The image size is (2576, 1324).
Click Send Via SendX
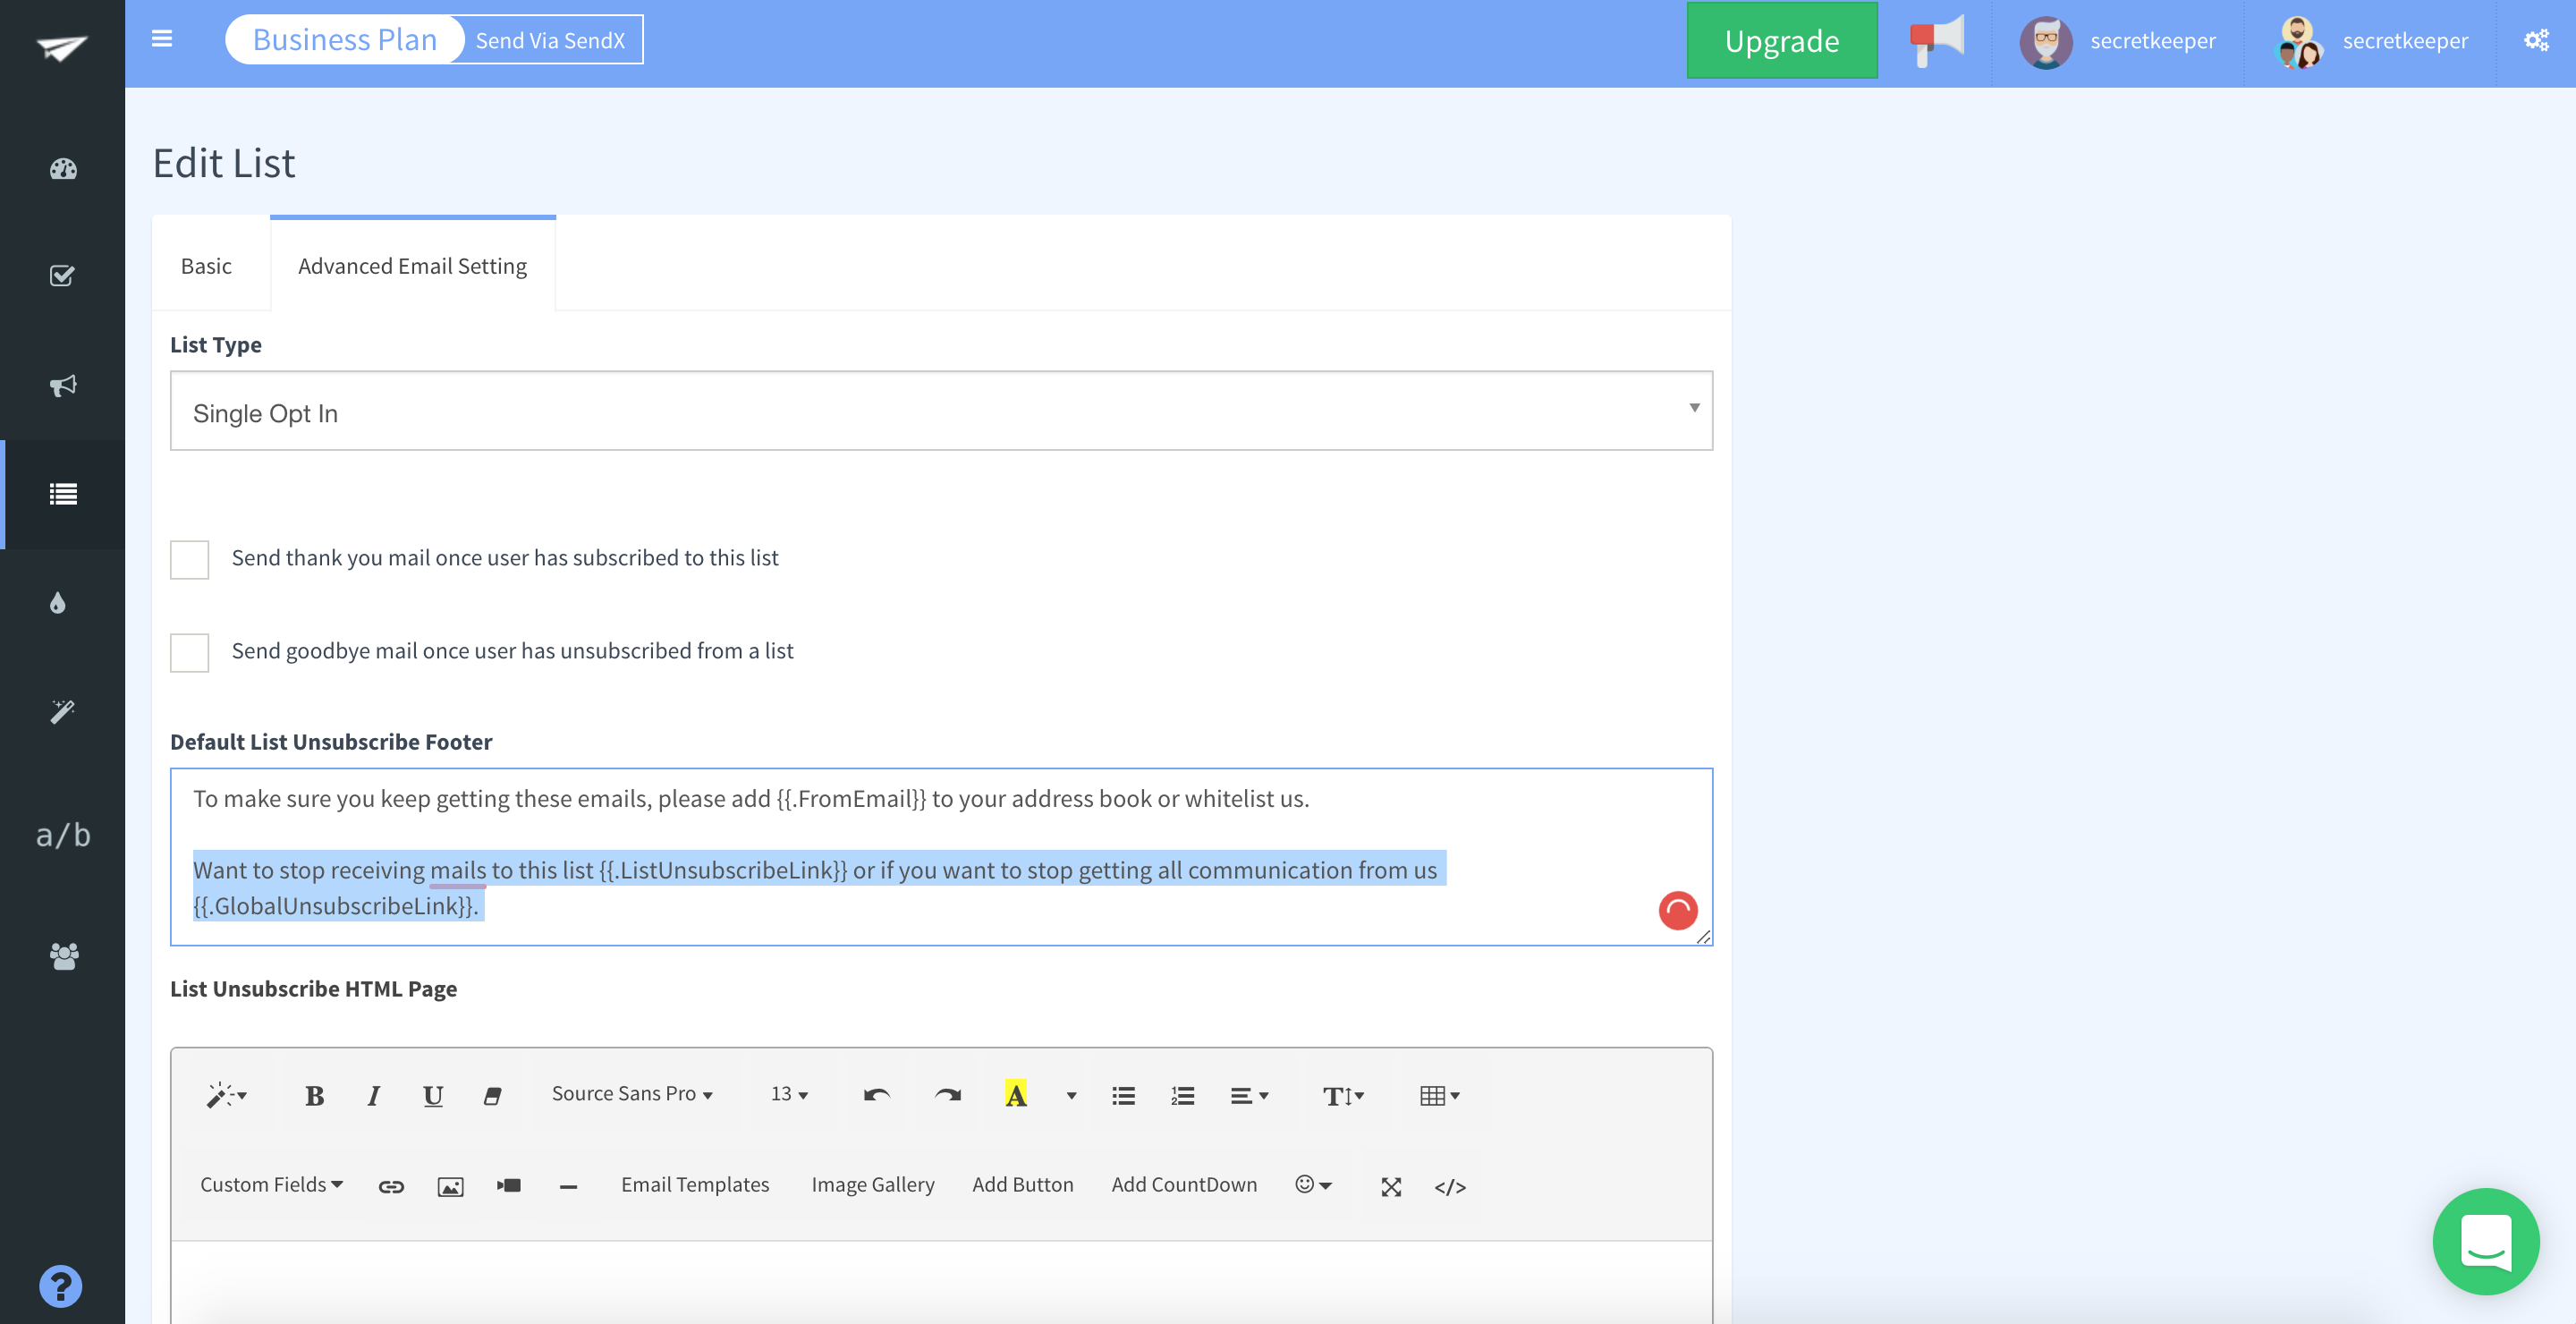coord(550,40)
